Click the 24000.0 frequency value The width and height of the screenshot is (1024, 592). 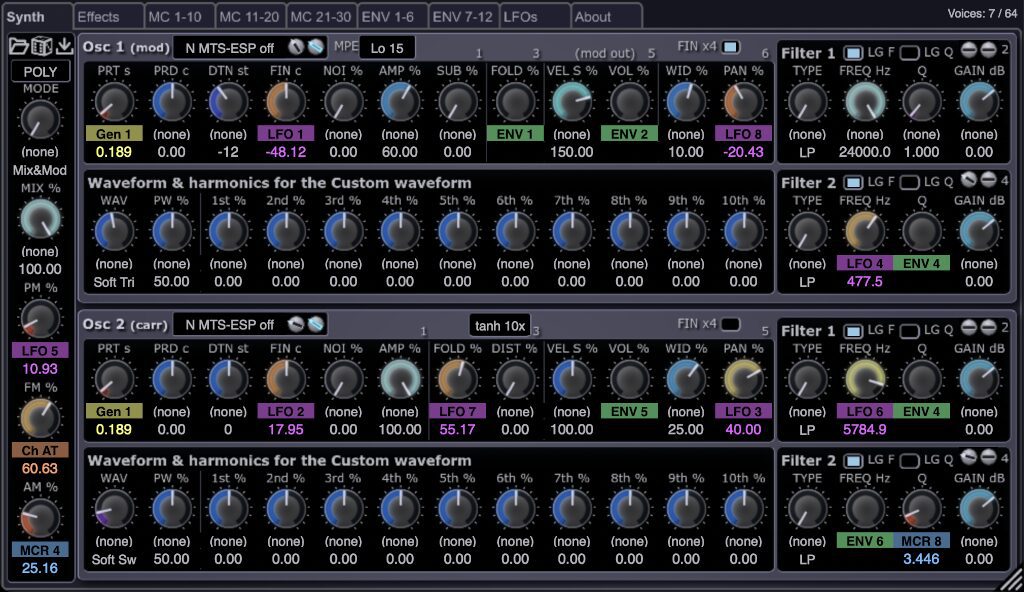point(865,152)
